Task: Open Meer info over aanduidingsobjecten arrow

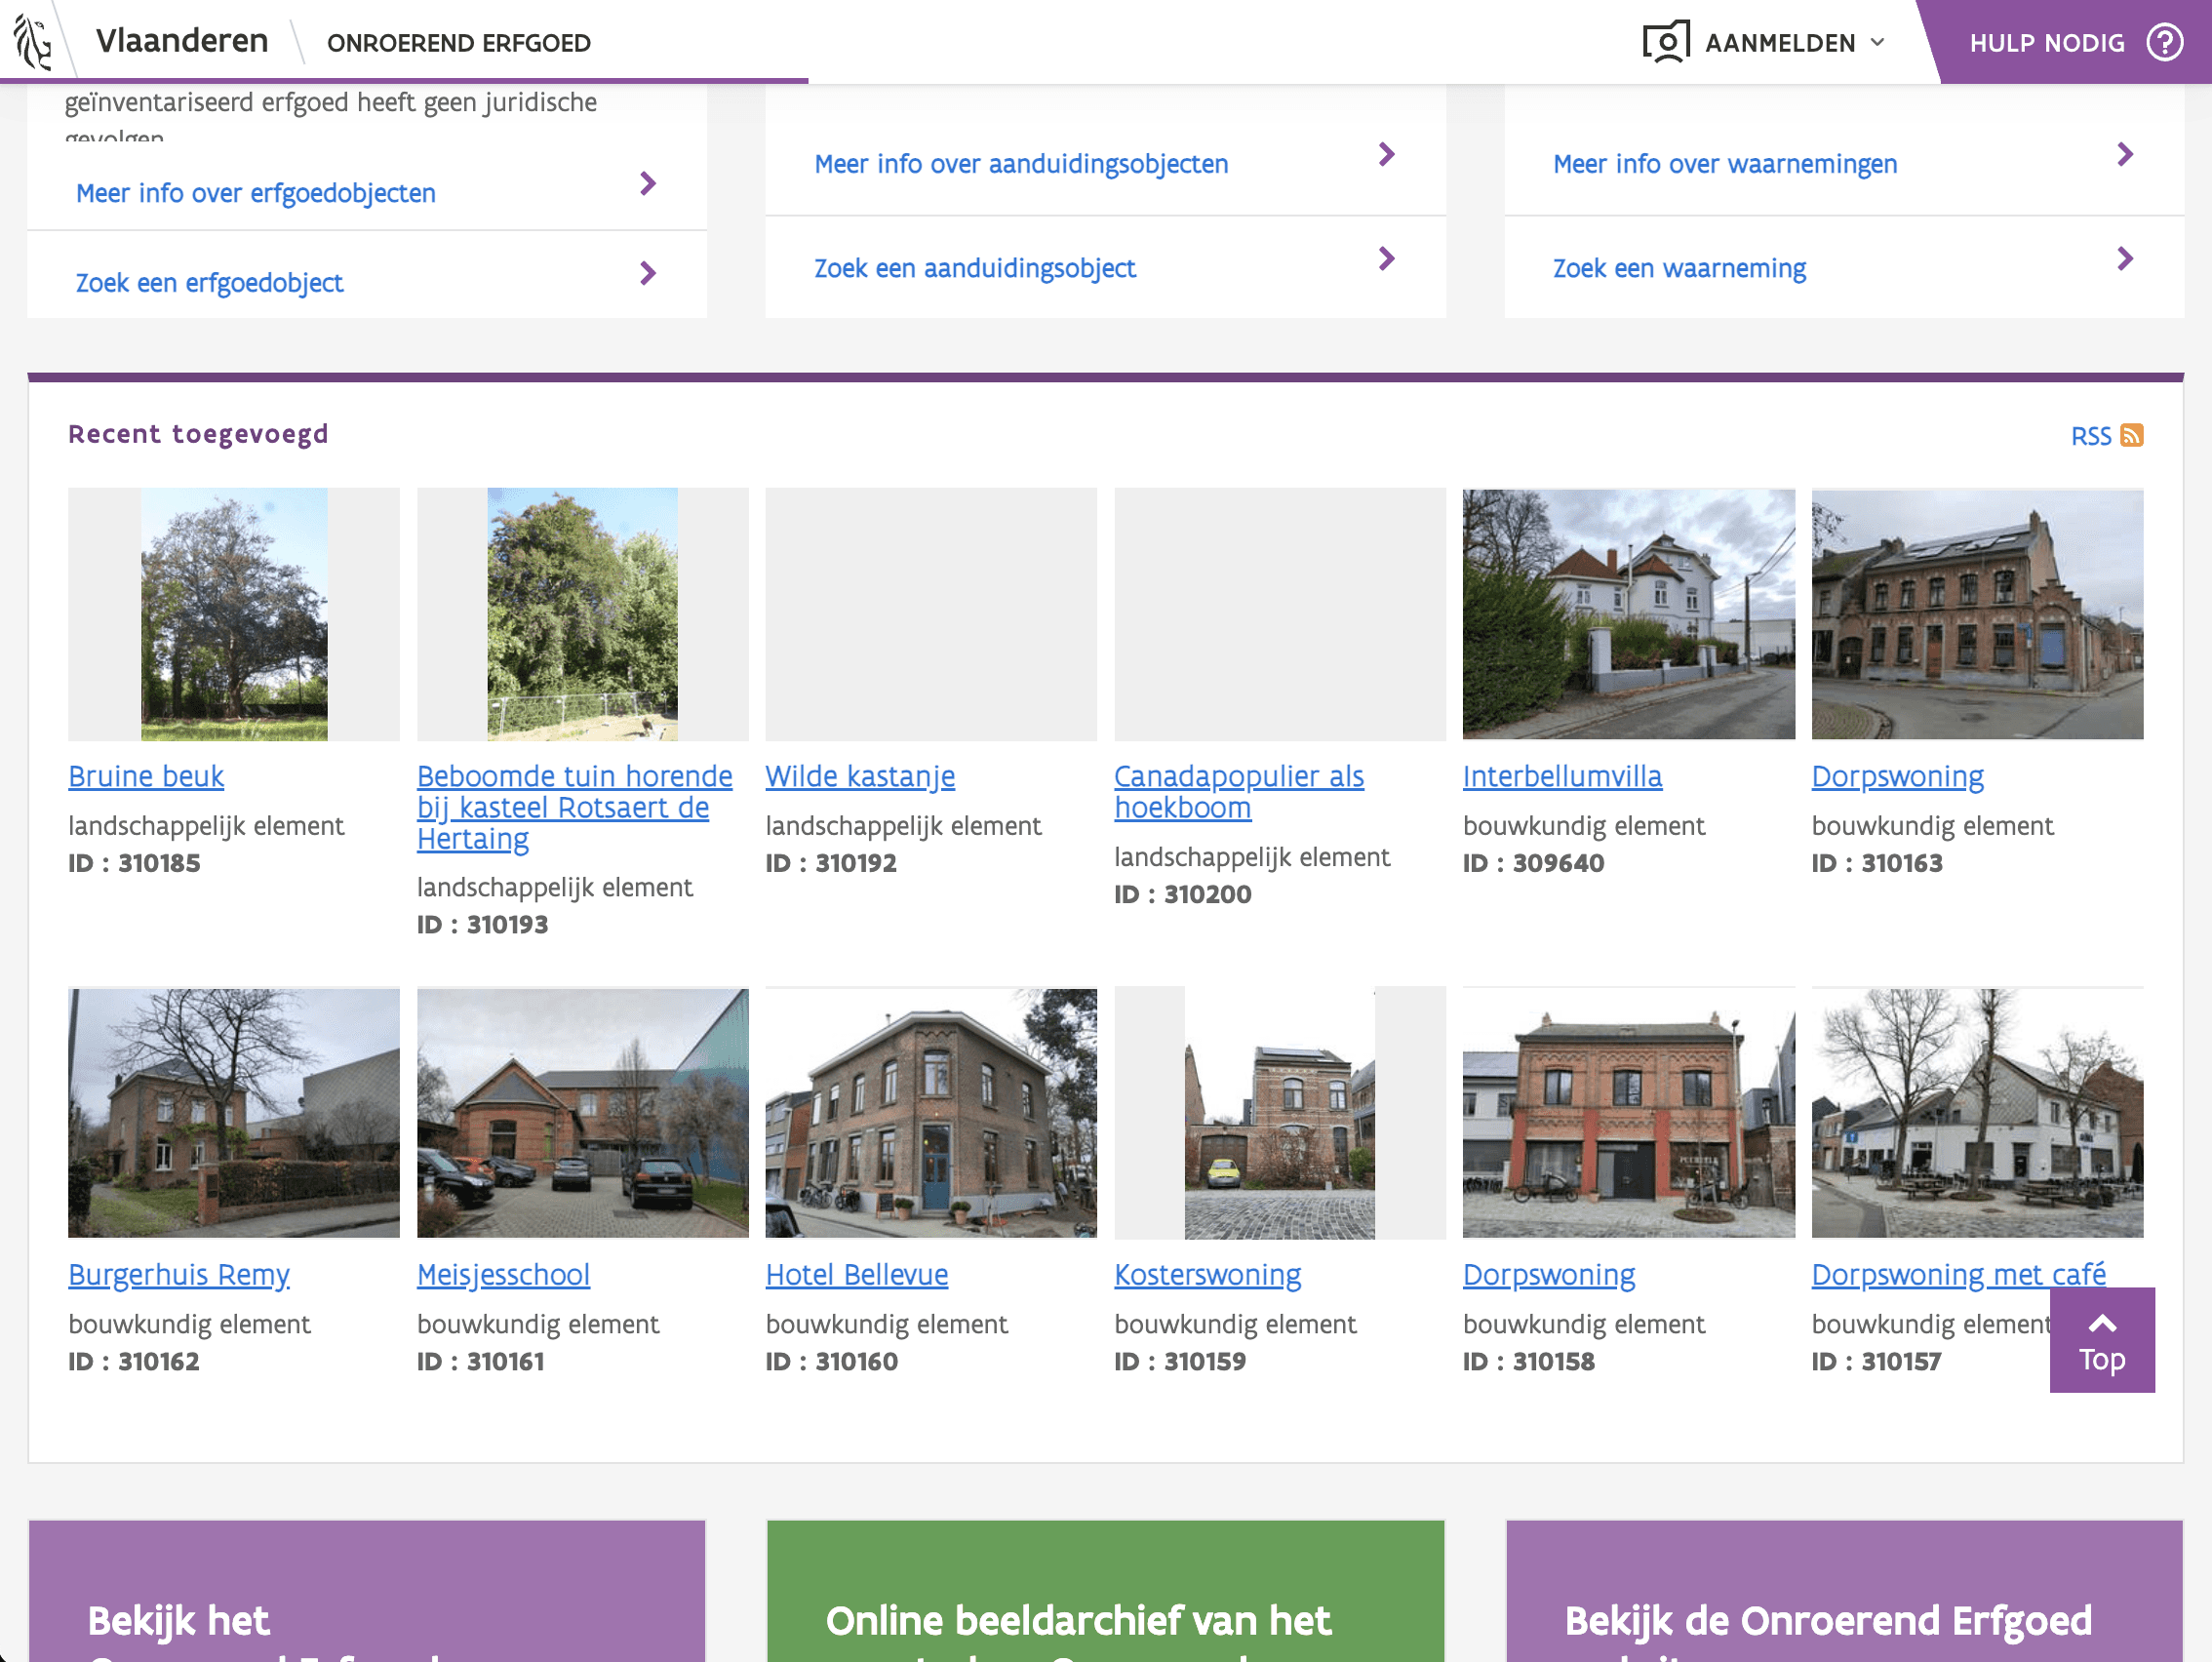Action: 1386,155
